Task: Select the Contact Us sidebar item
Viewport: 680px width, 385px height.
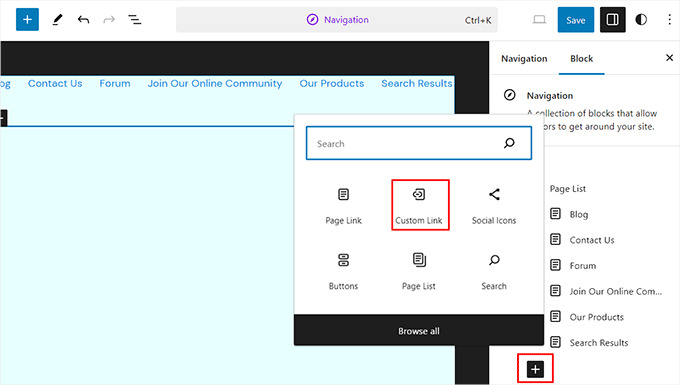Action: tap(592, 240)
